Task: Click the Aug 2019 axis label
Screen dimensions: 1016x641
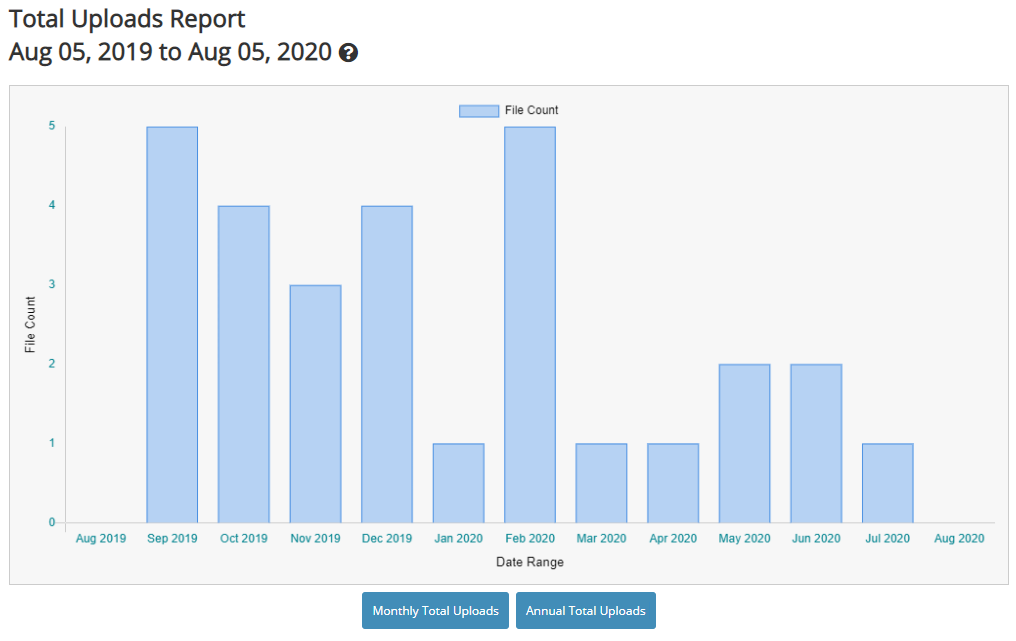Action: pos(101,538)
